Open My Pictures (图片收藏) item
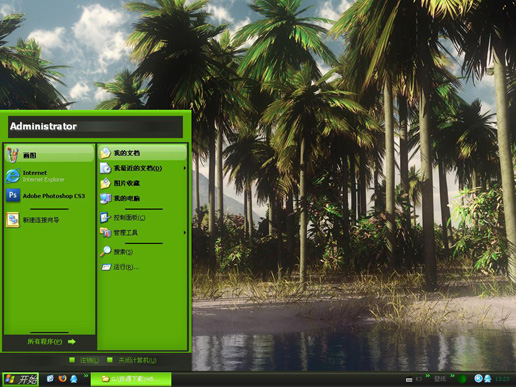Image resolution: width=516 pixels, height=387 pixels. 142,183
